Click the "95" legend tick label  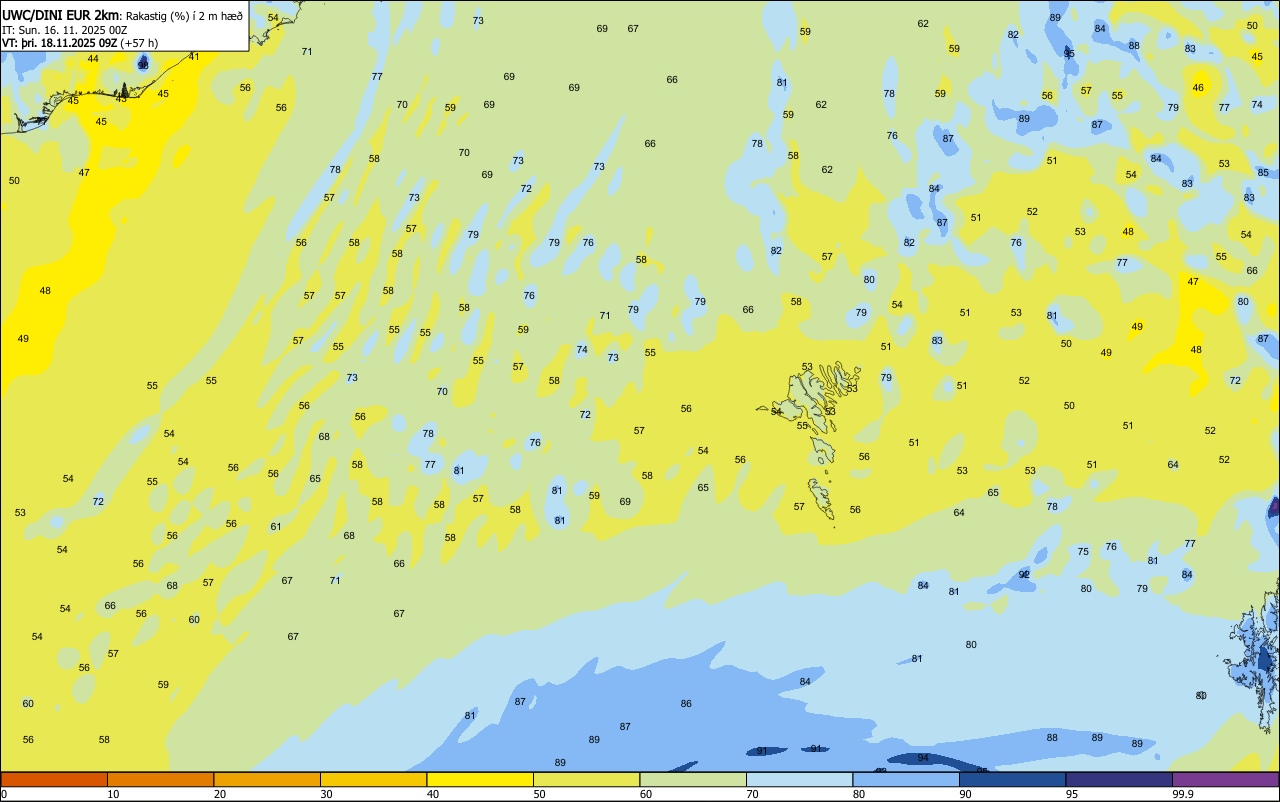(x=1072, y=794)
